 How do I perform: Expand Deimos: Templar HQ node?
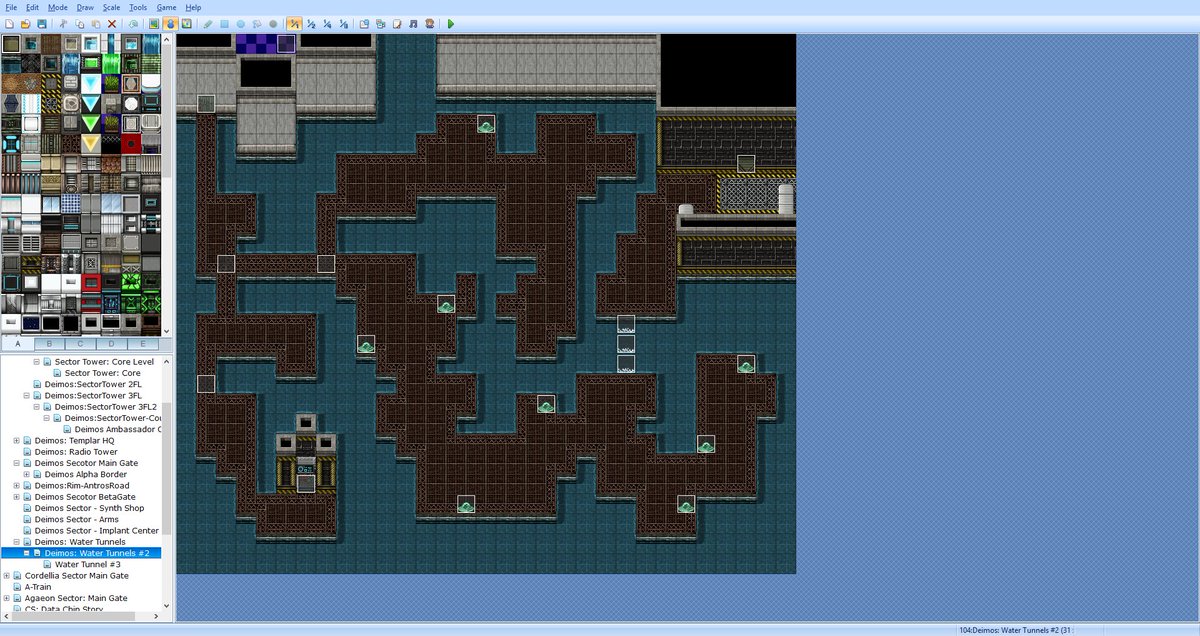(x=16, y=441)
